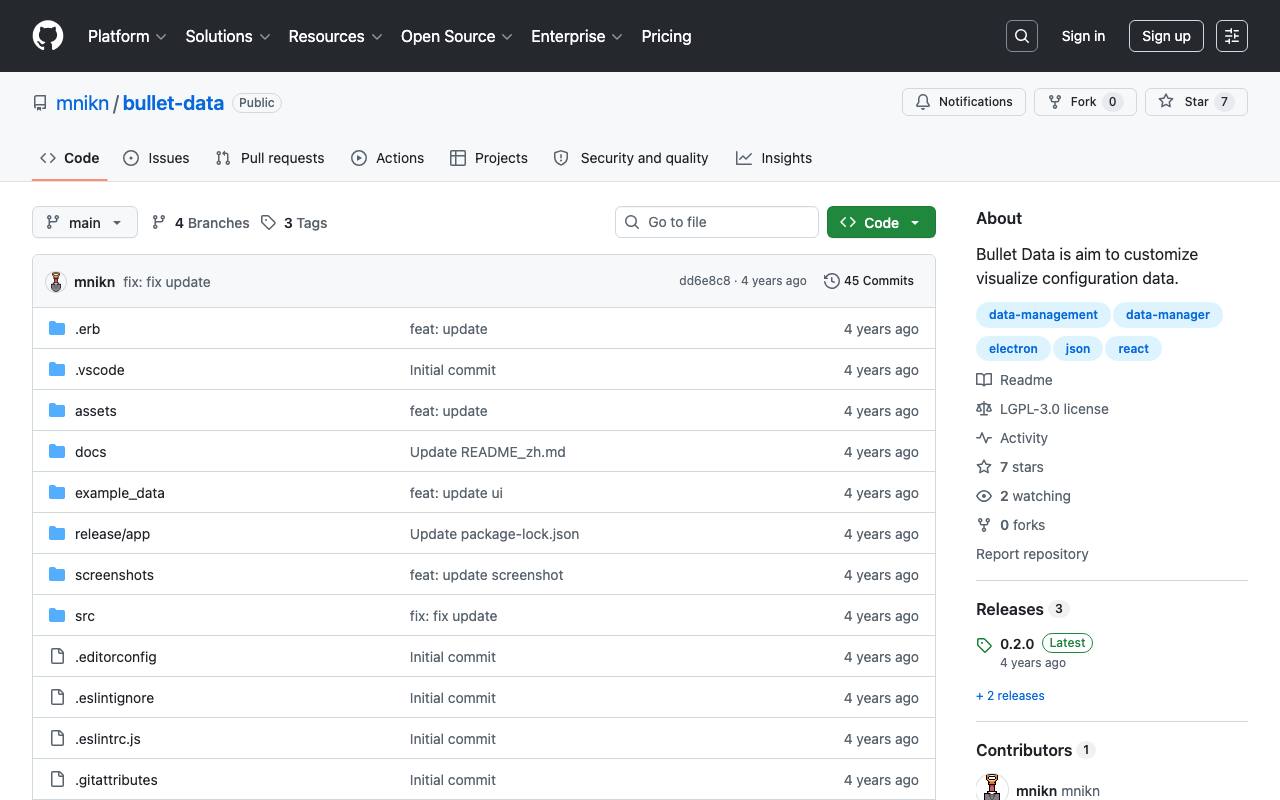1280x800 pixels.
Task: Open appearance settings icon button
Action: 1232,36
